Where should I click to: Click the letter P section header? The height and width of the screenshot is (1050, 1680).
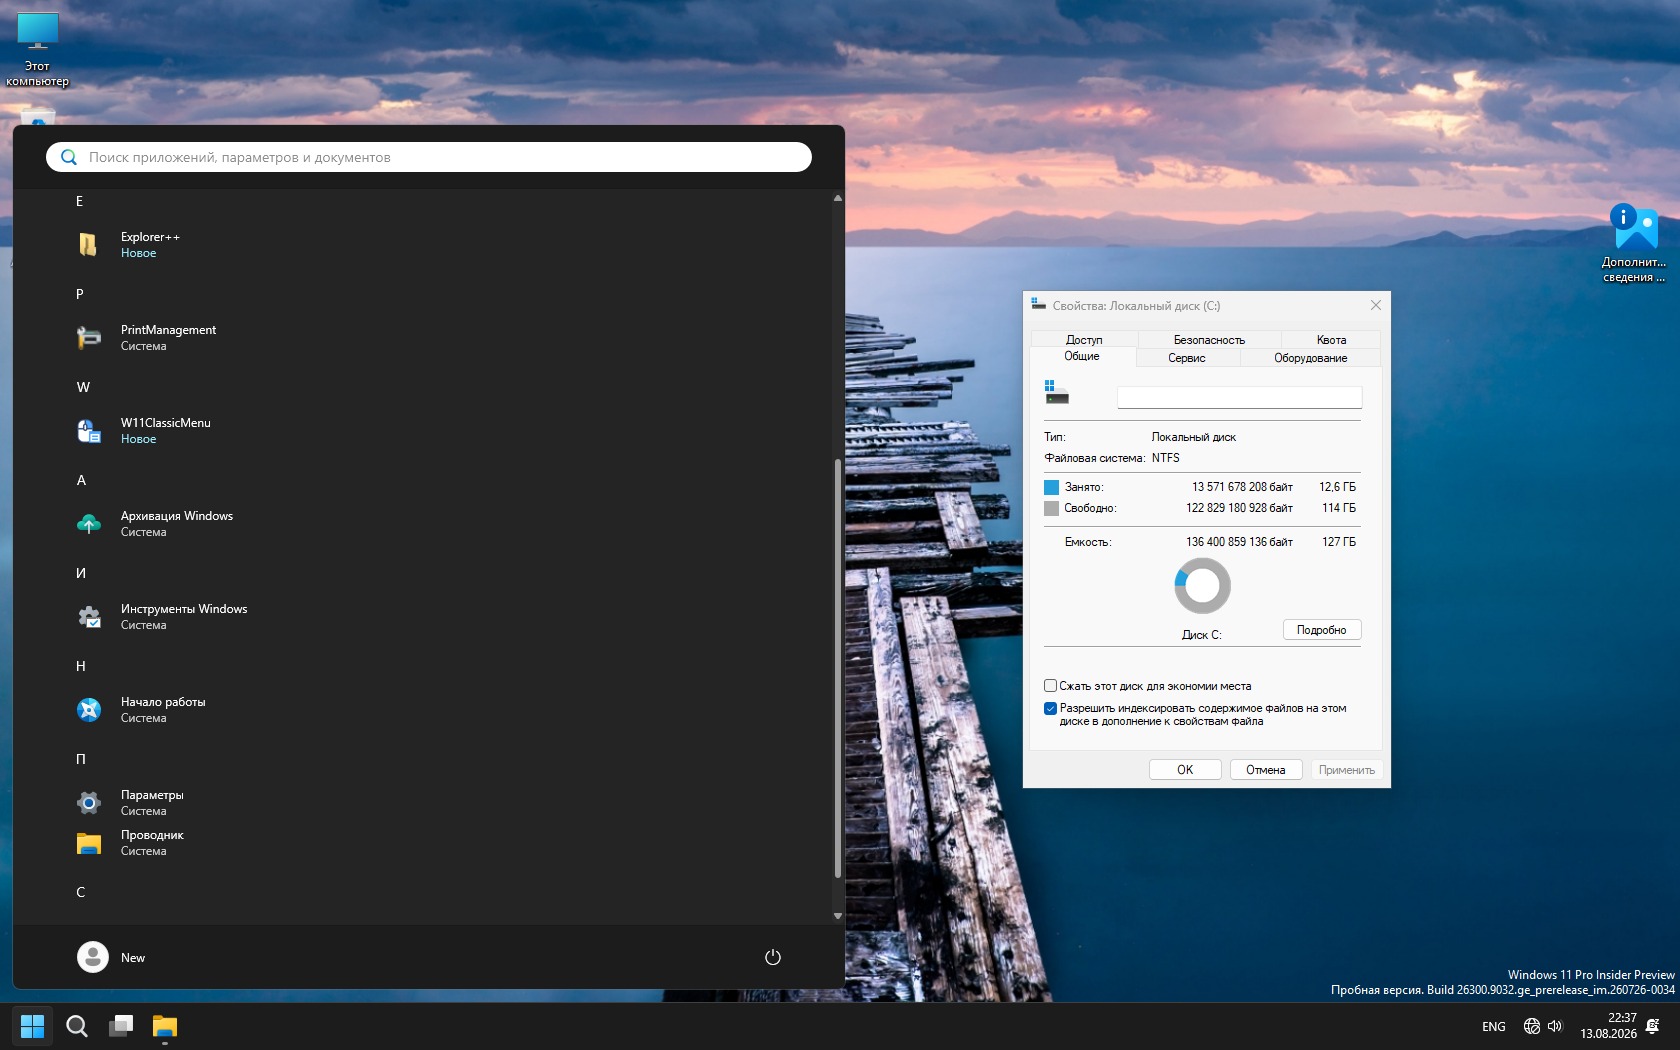(x=80, y=294)
